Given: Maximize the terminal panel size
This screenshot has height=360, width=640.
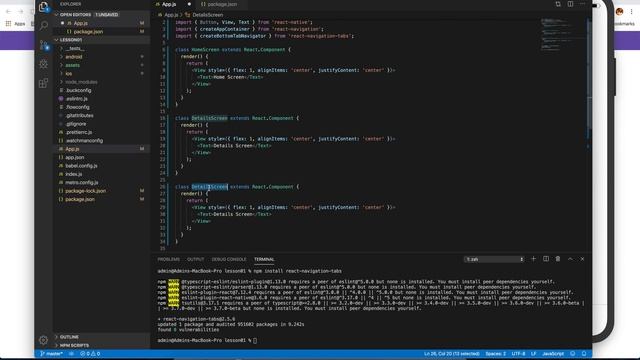Looking at the screenshot, I should (570, 259).
